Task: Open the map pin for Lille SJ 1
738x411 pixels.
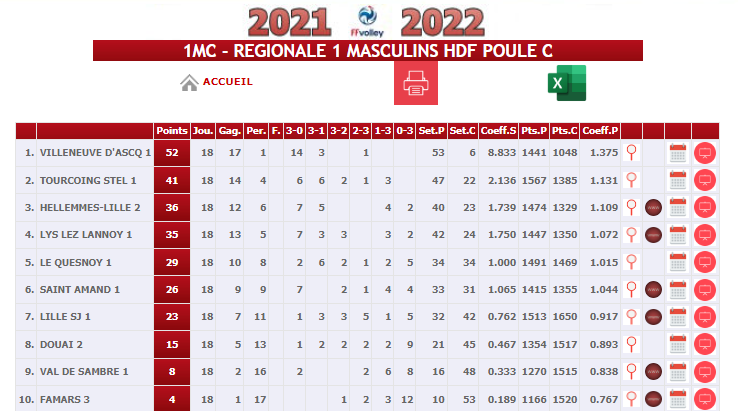Action: [x=632, y=316]
